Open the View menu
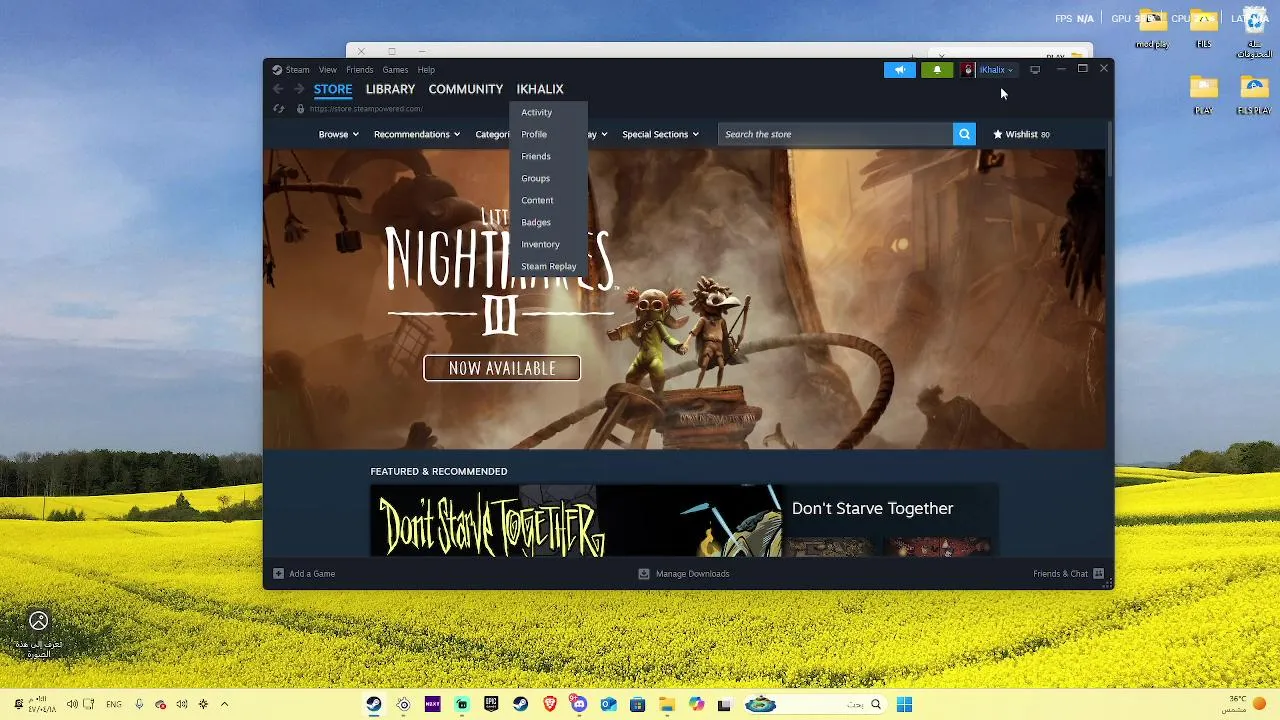The height and width of the screenshot is (720, 1280). [x=328, y=70]
